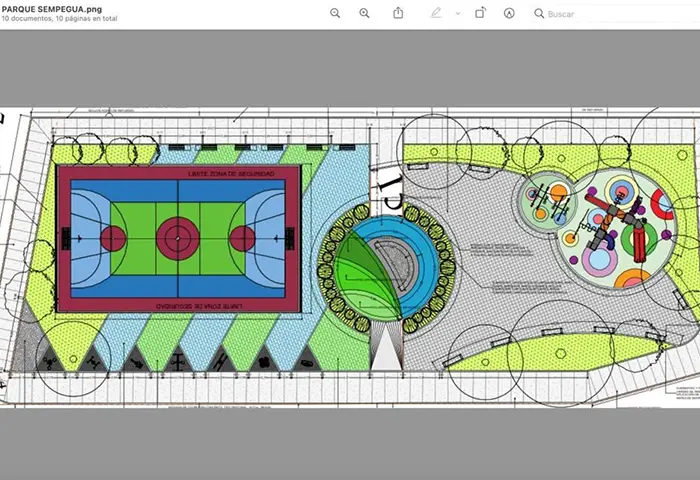This screenshot has height=480, width=700.
Task: Click the red center circle of the court
Action: (177, 238)
